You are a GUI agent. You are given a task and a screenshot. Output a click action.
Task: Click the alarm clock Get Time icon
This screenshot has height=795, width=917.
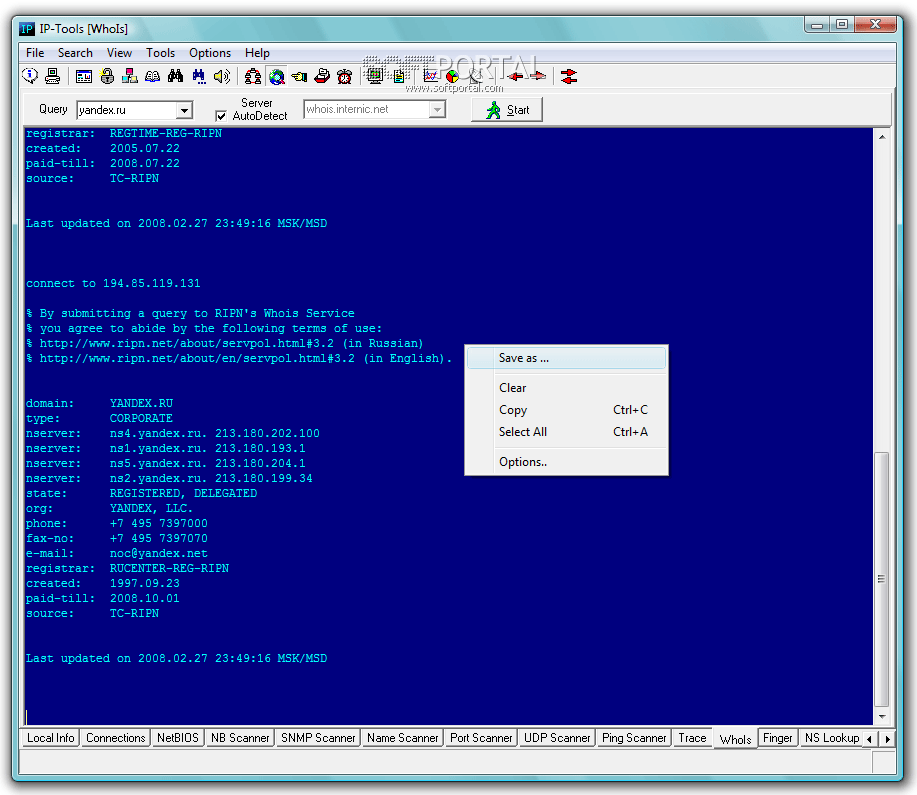point(344,76)
